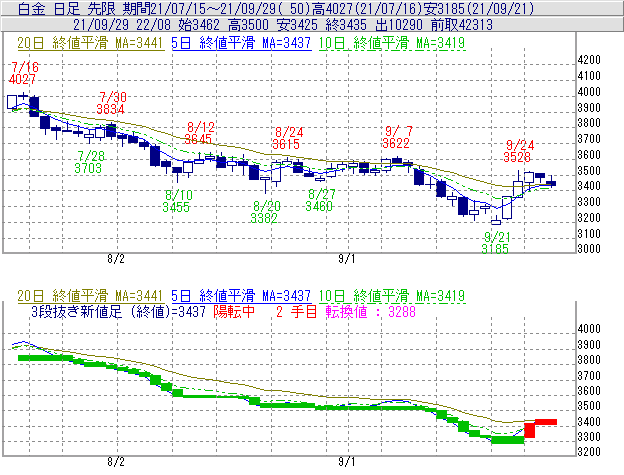The height and width of the screenshot is (475, 624).
Task: Click the 8/20 3382 low label
Action: [x=265, y=212]
